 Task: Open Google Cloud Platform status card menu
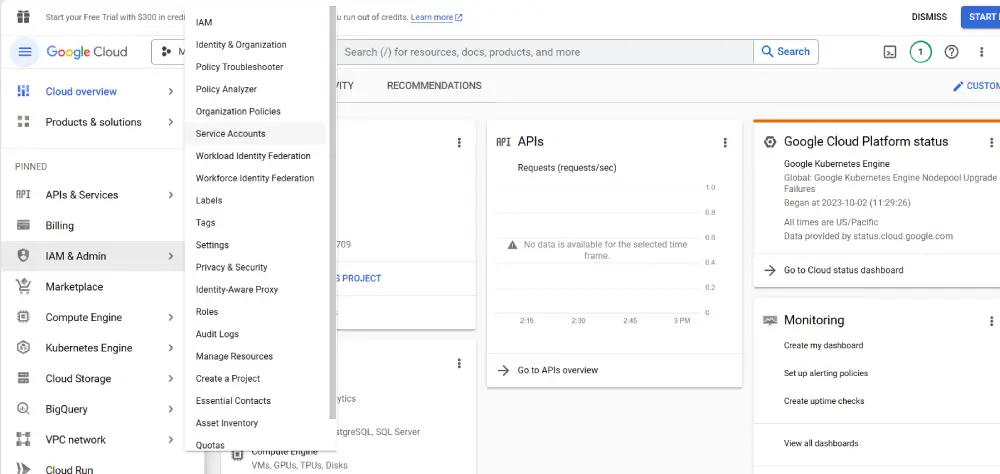point(991,143)
